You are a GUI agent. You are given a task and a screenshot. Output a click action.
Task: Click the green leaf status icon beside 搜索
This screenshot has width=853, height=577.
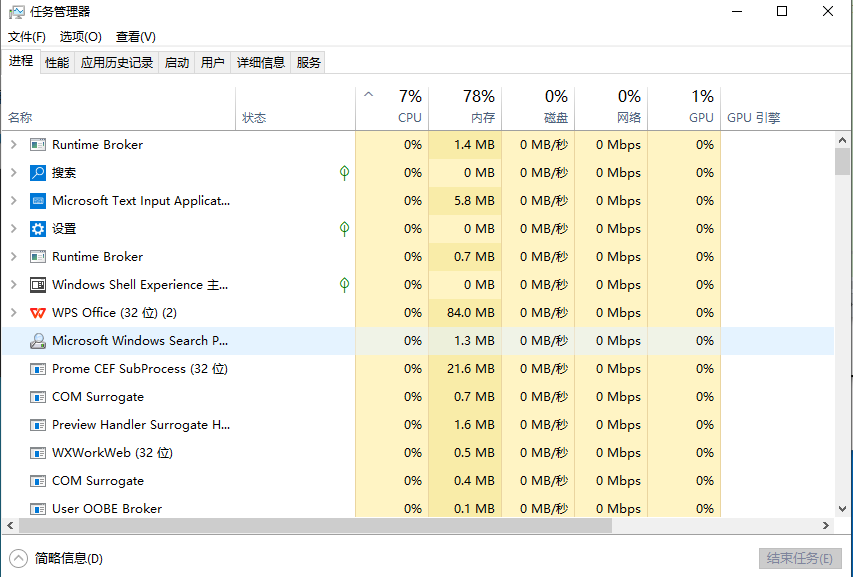coord(344,173)
